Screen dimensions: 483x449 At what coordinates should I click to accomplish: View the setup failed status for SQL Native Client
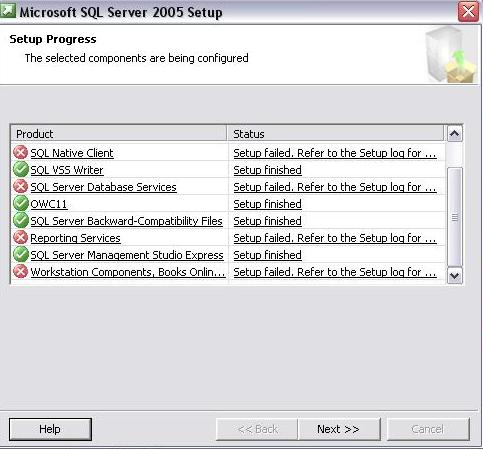(x=335, y=153)
